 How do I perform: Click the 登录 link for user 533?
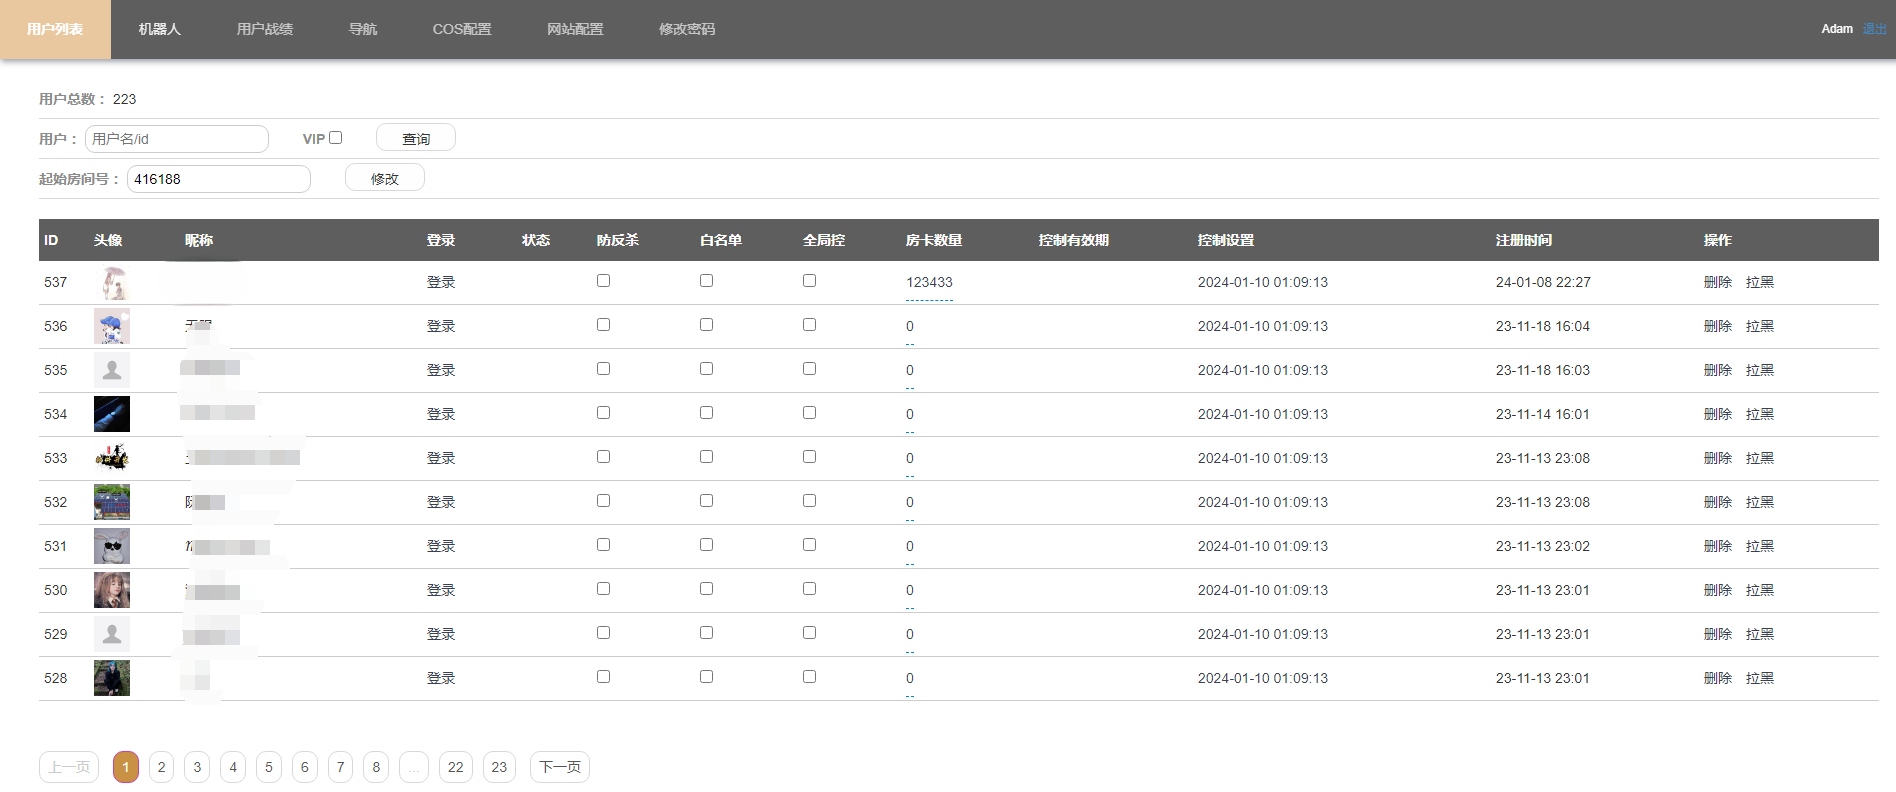(x=440, y=458)
